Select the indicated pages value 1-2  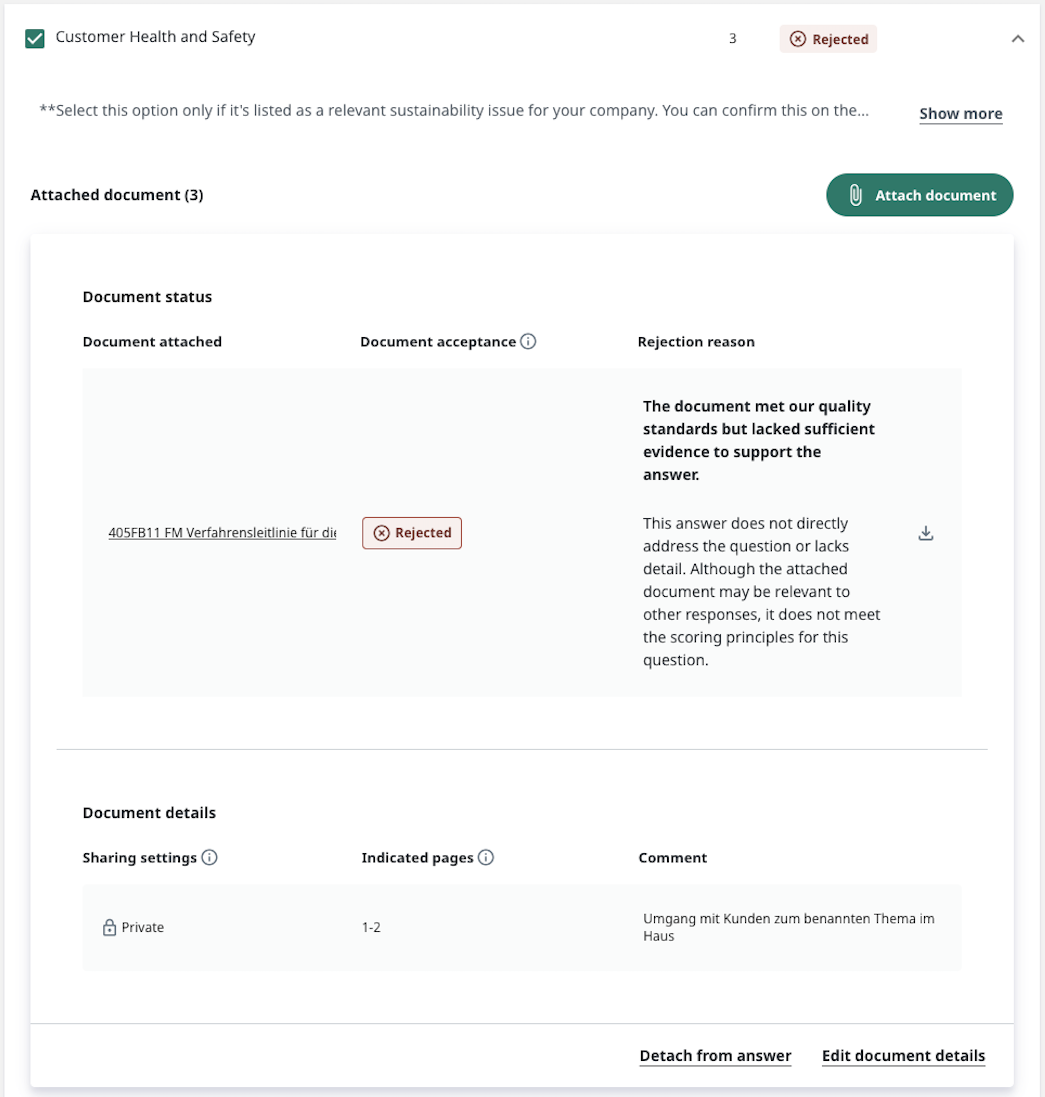[x=371, y=928]
